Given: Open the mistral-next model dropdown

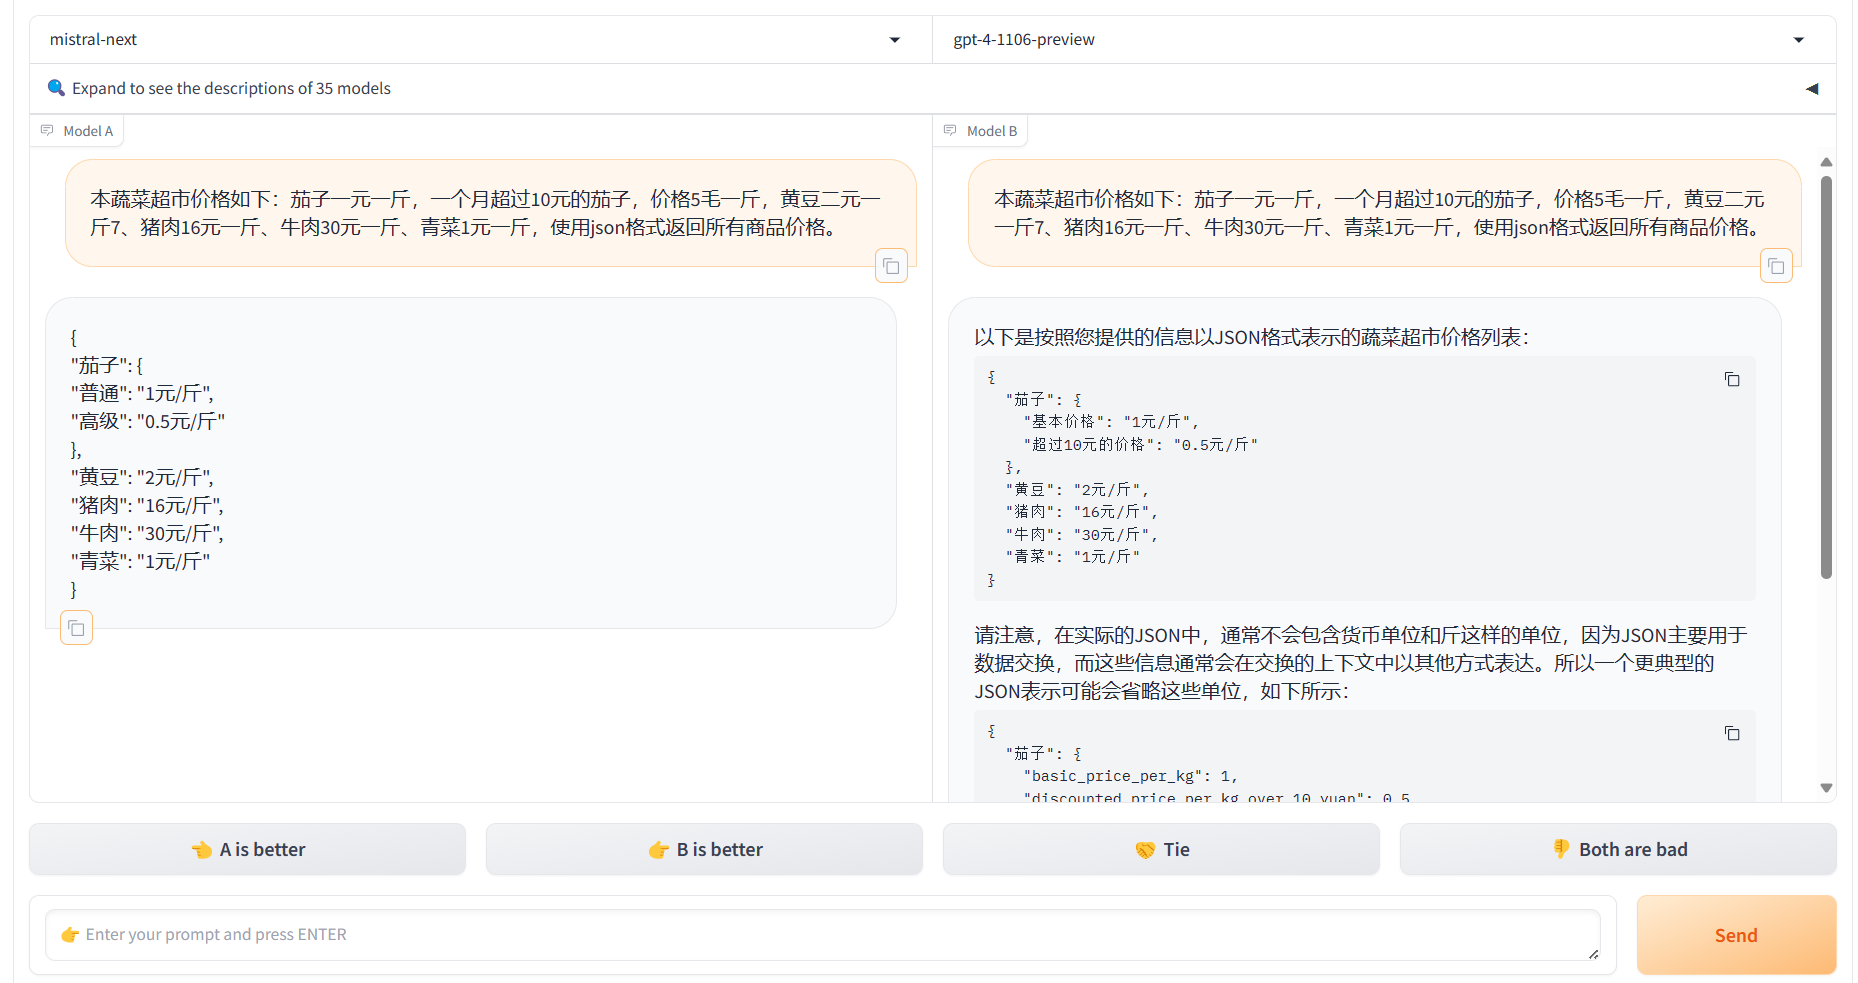Looking at the screenshot, I should click(x=894, y=40).
